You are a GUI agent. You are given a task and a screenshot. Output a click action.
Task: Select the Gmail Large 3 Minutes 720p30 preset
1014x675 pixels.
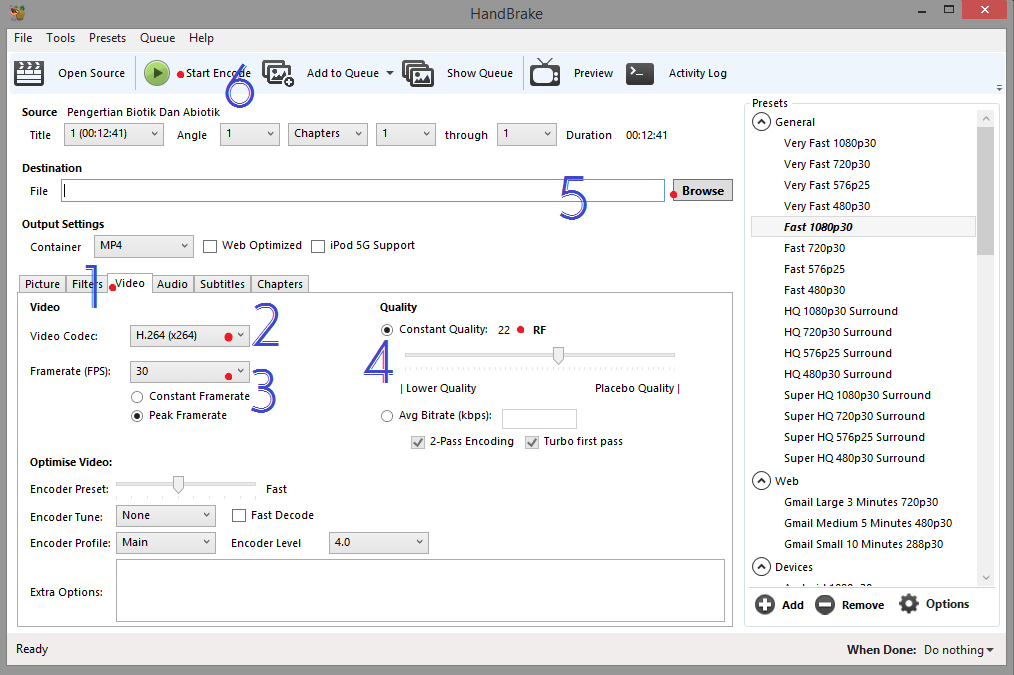point(861,502)
